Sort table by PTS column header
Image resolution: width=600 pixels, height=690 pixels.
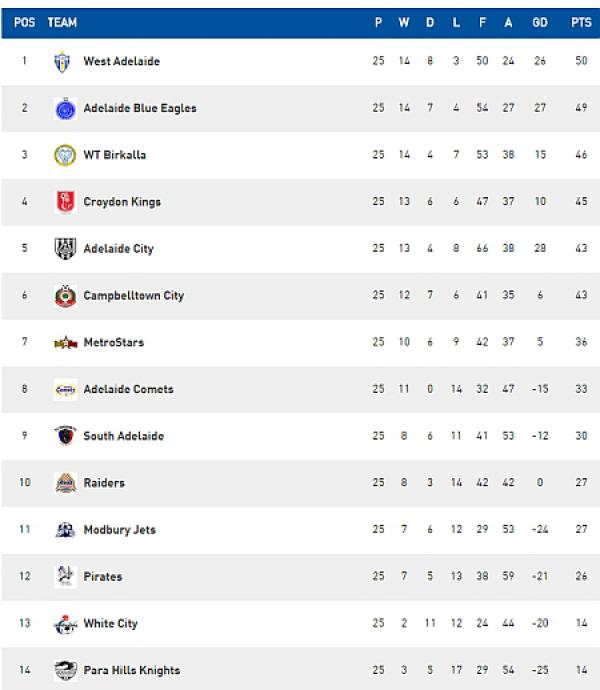pyautogui.click(x=580, y=22)
